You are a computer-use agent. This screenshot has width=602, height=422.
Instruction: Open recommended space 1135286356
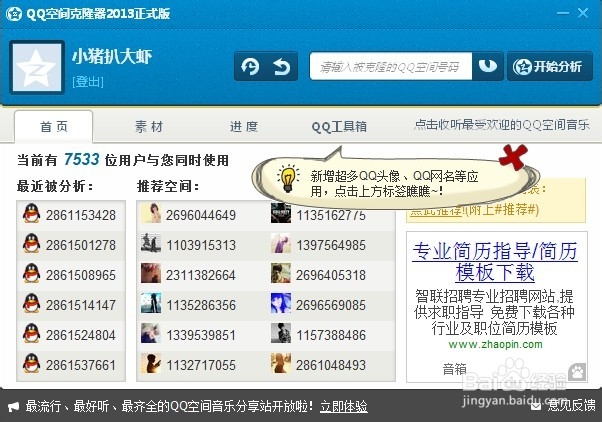[201, 305]
